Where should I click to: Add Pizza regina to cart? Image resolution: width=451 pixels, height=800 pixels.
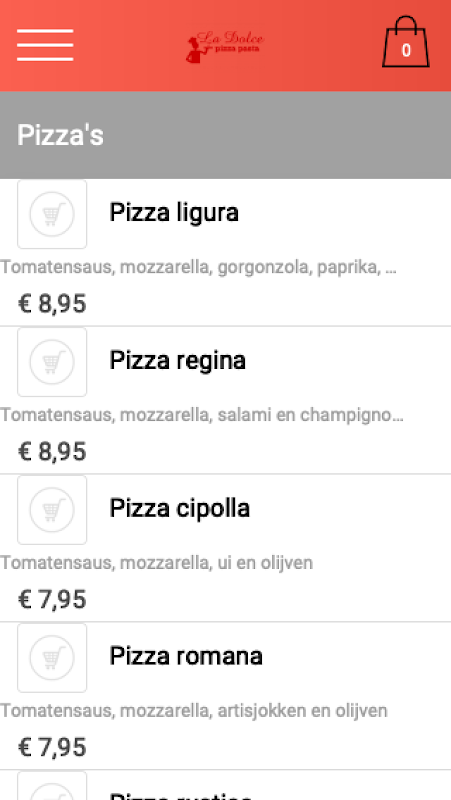(52, 362)
